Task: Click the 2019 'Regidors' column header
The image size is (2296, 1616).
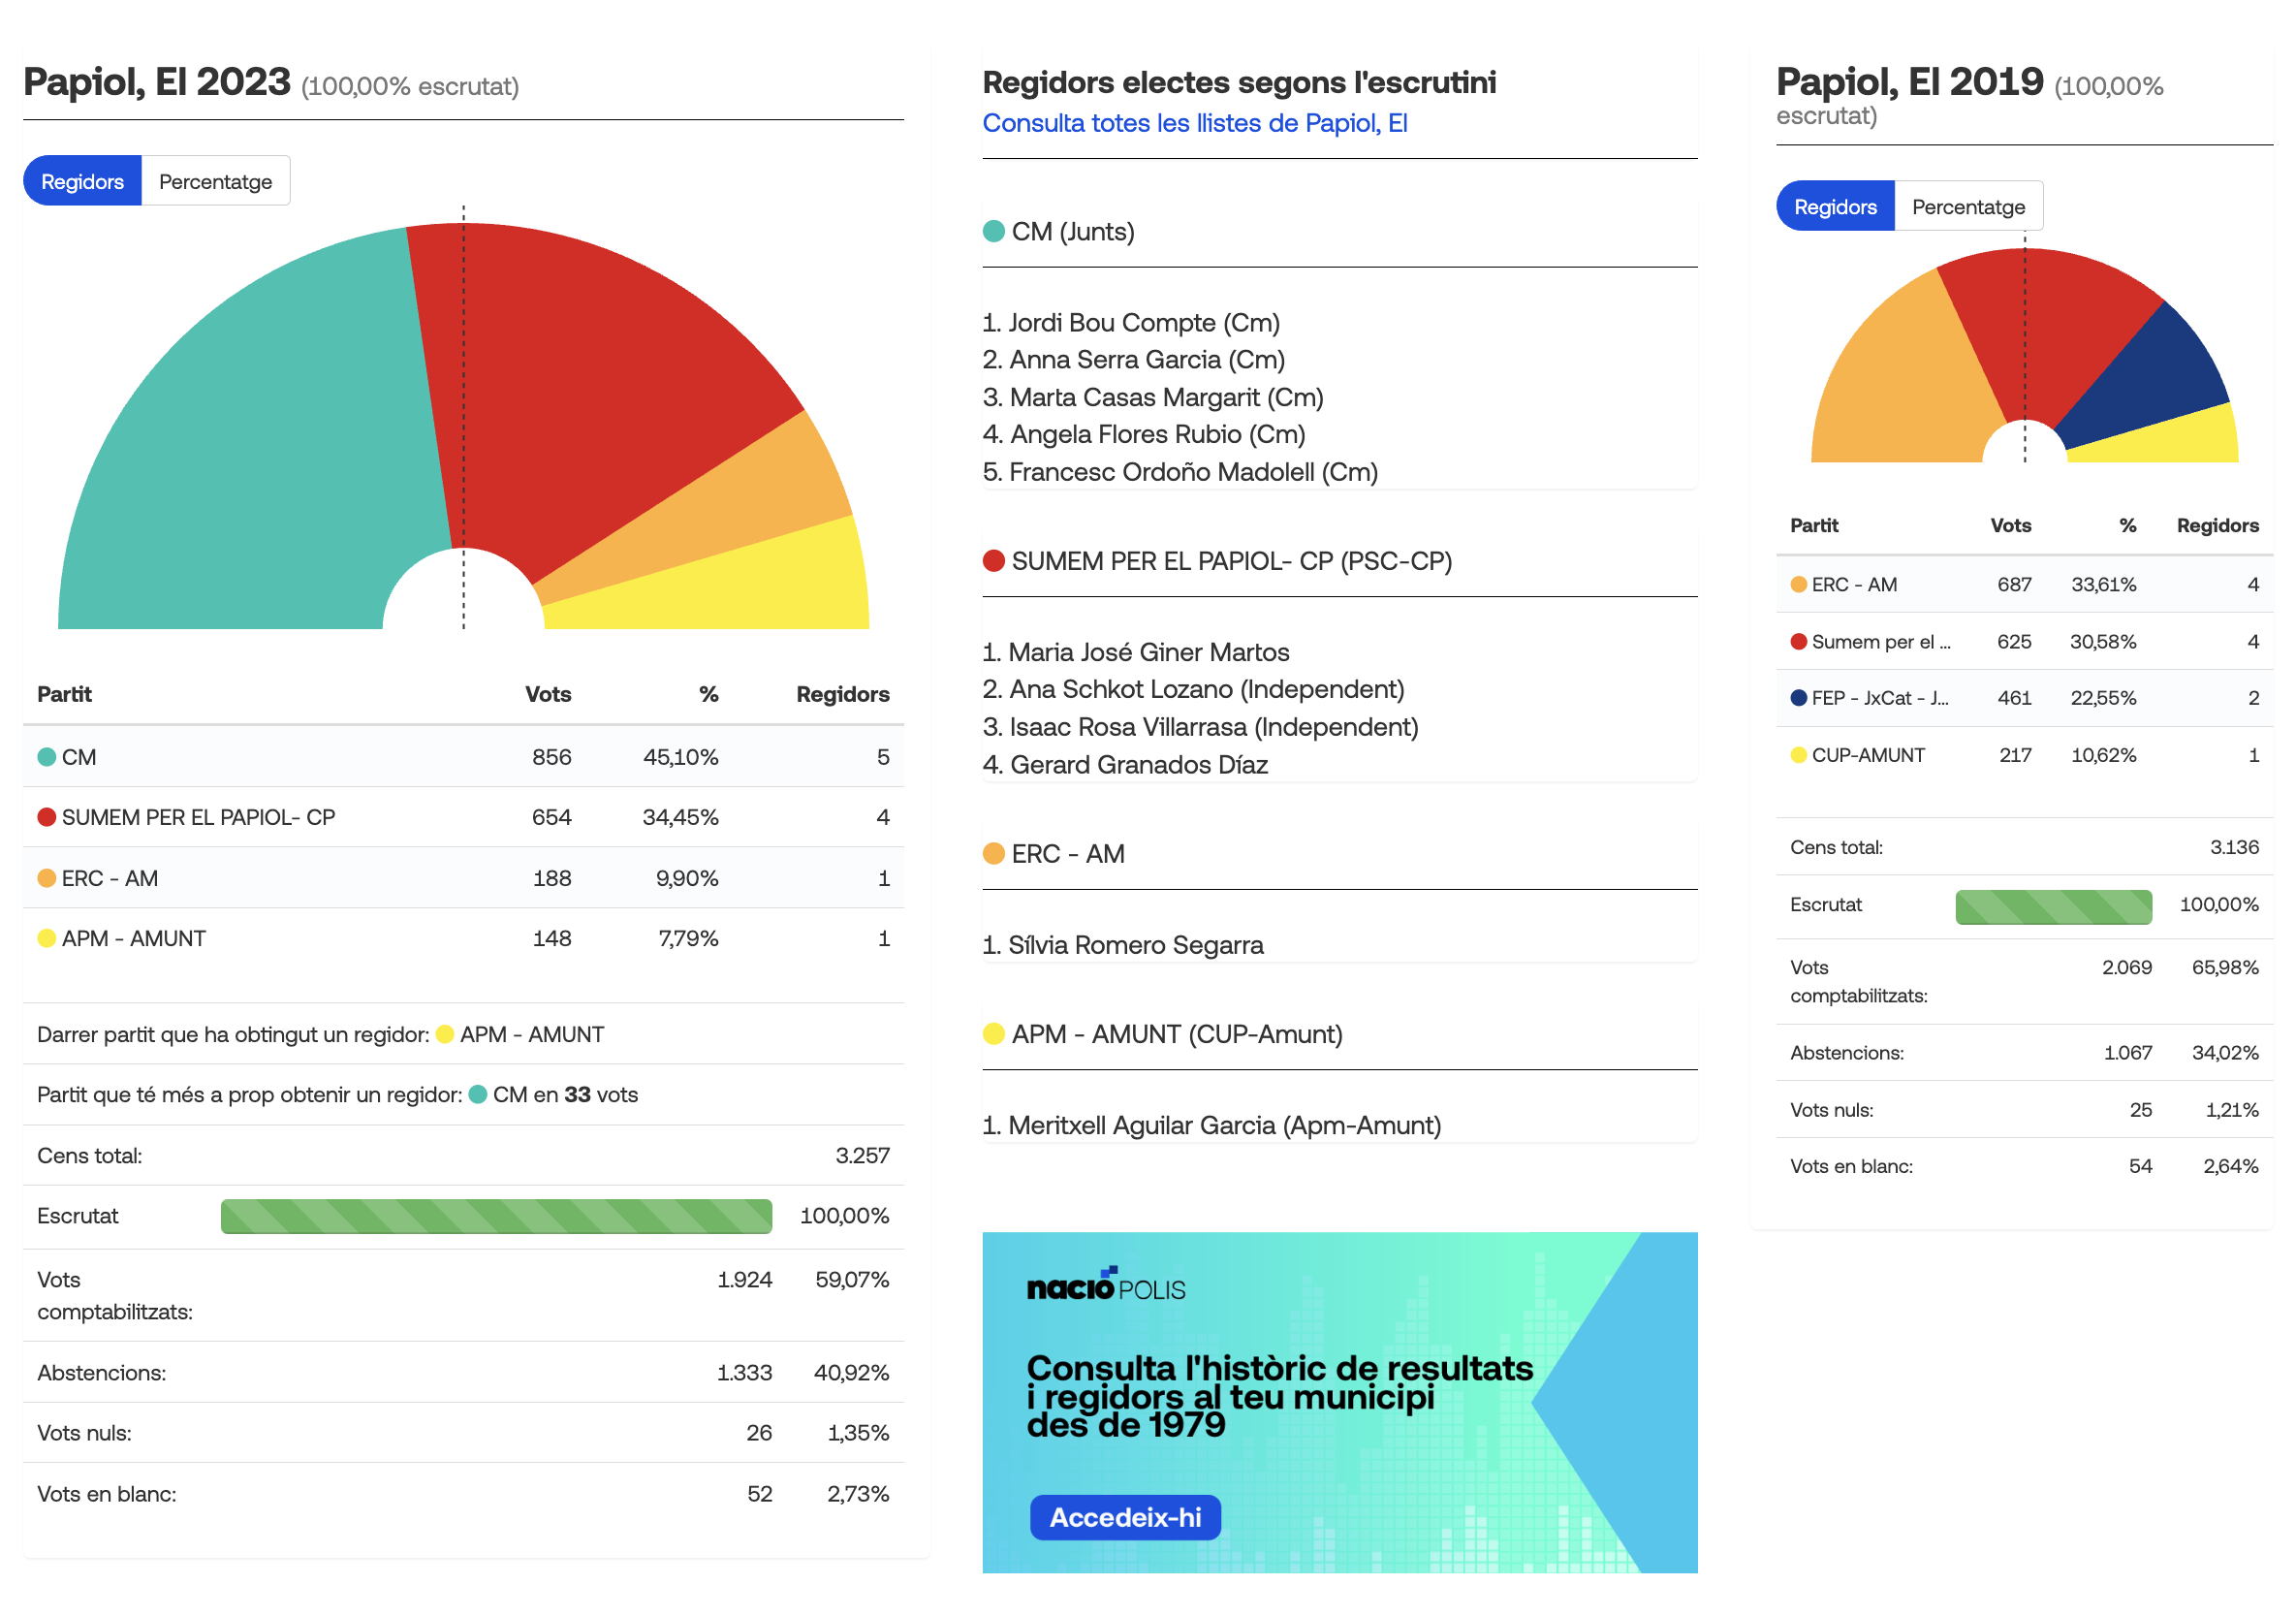Action: [x=2217, y=525]
